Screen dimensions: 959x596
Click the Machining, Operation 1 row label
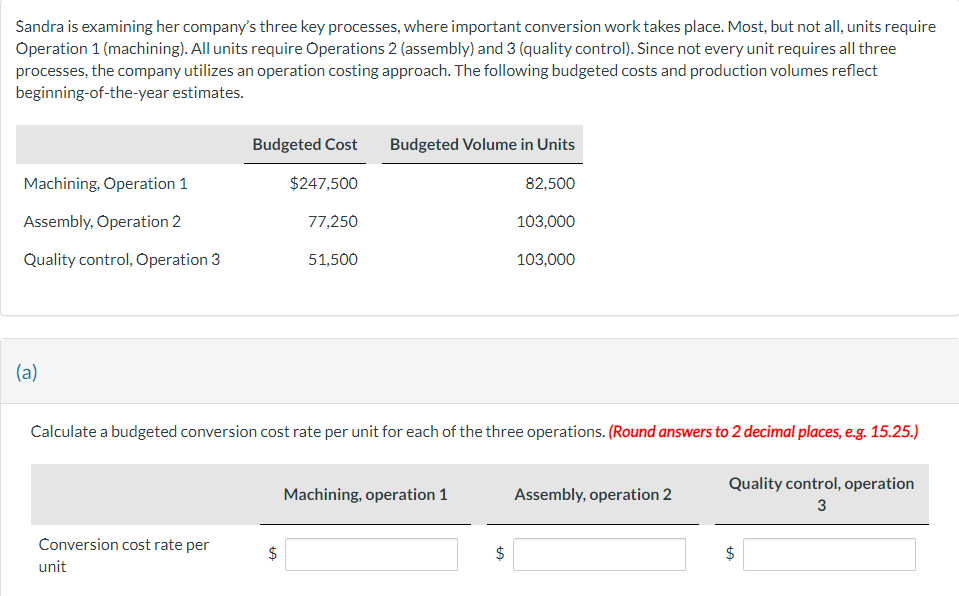(x=105, y=184)
